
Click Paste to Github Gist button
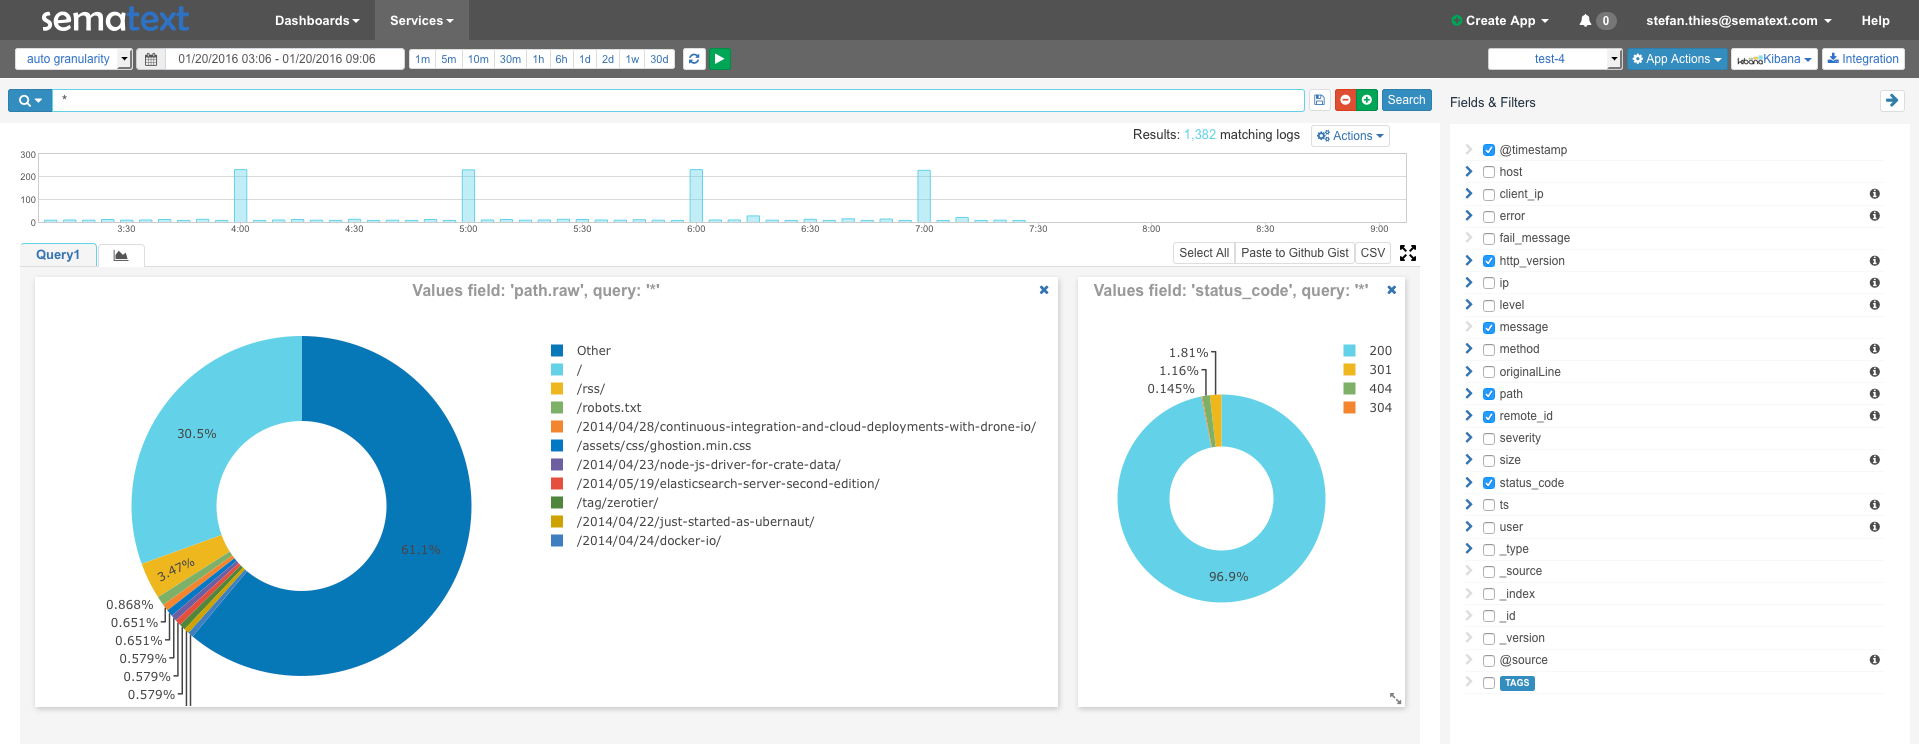(x=1295, y=253)
